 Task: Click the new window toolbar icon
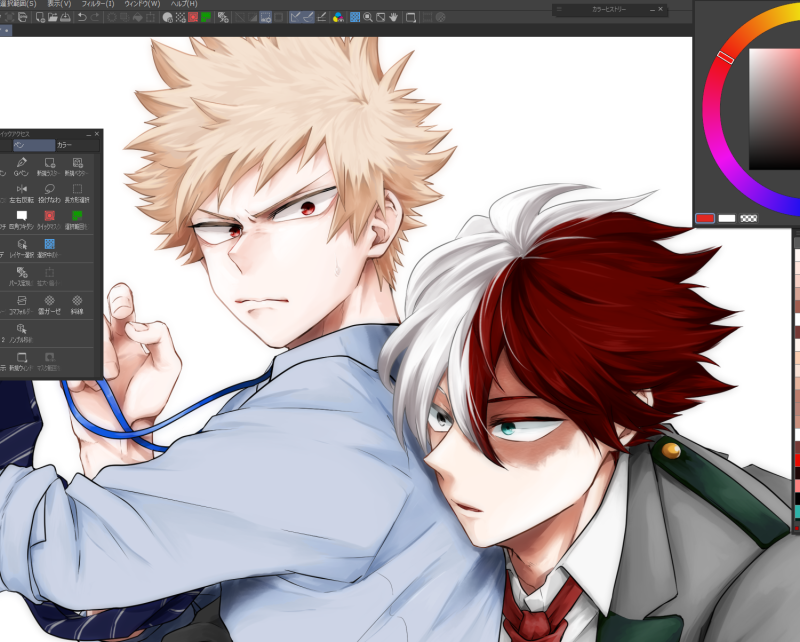pyautogui.click(x=411, y=17)
